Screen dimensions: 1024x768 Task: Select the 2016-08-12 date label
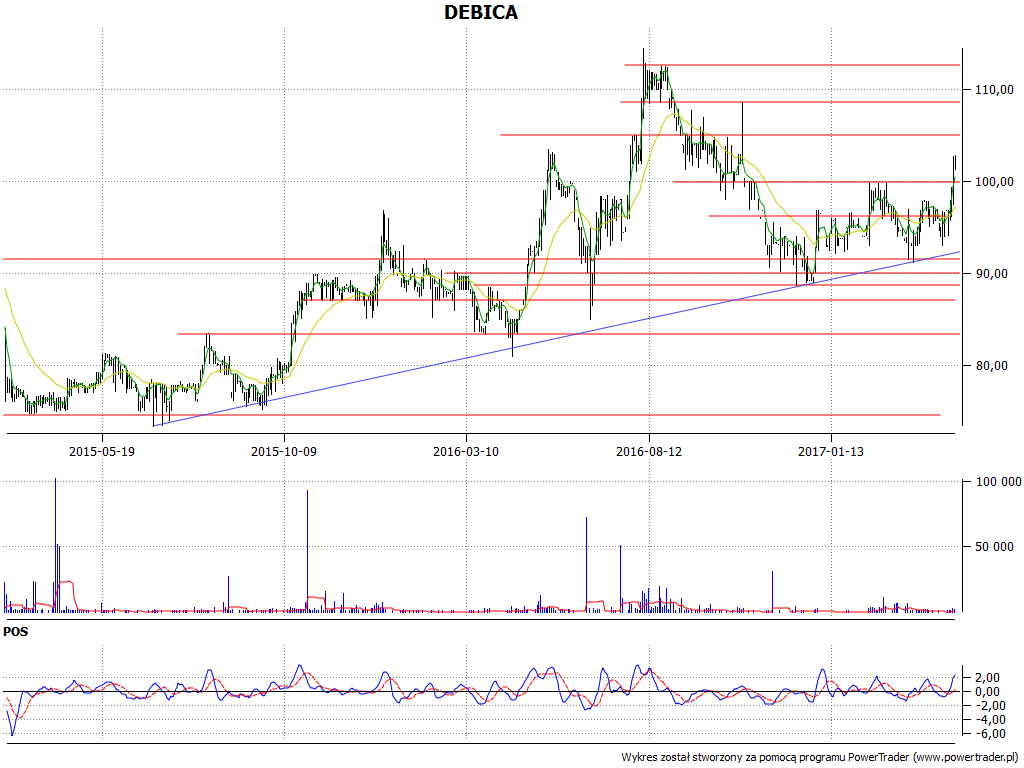click(648, 451)
